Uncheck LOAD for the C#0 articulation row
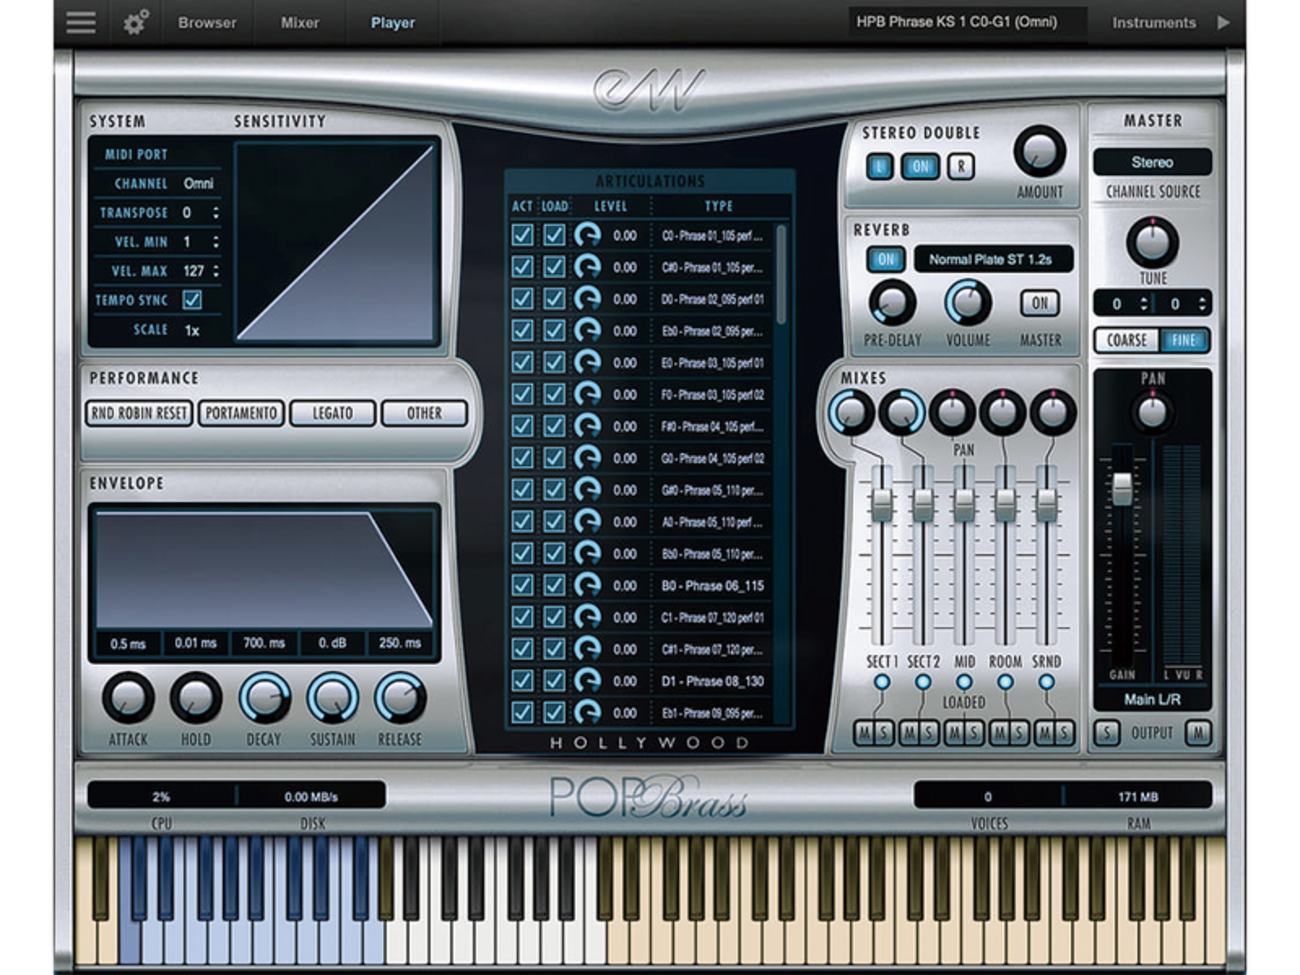The width and height of the screenshot is (1300, 975). (x=553, y=267)
